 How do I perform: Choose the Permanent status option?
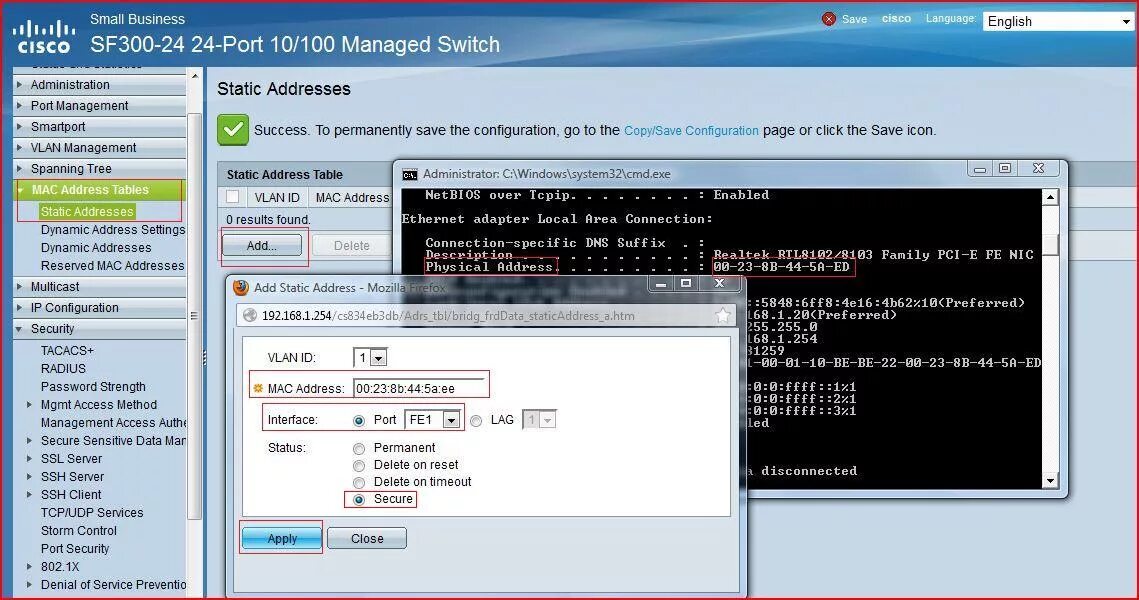tap(359, 449)
